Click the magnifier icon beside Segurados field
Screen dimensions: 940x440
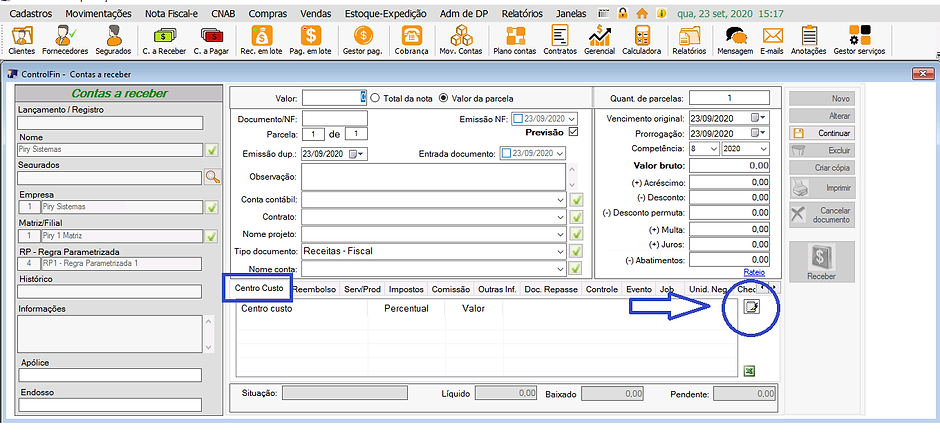(x=213, y=177)
